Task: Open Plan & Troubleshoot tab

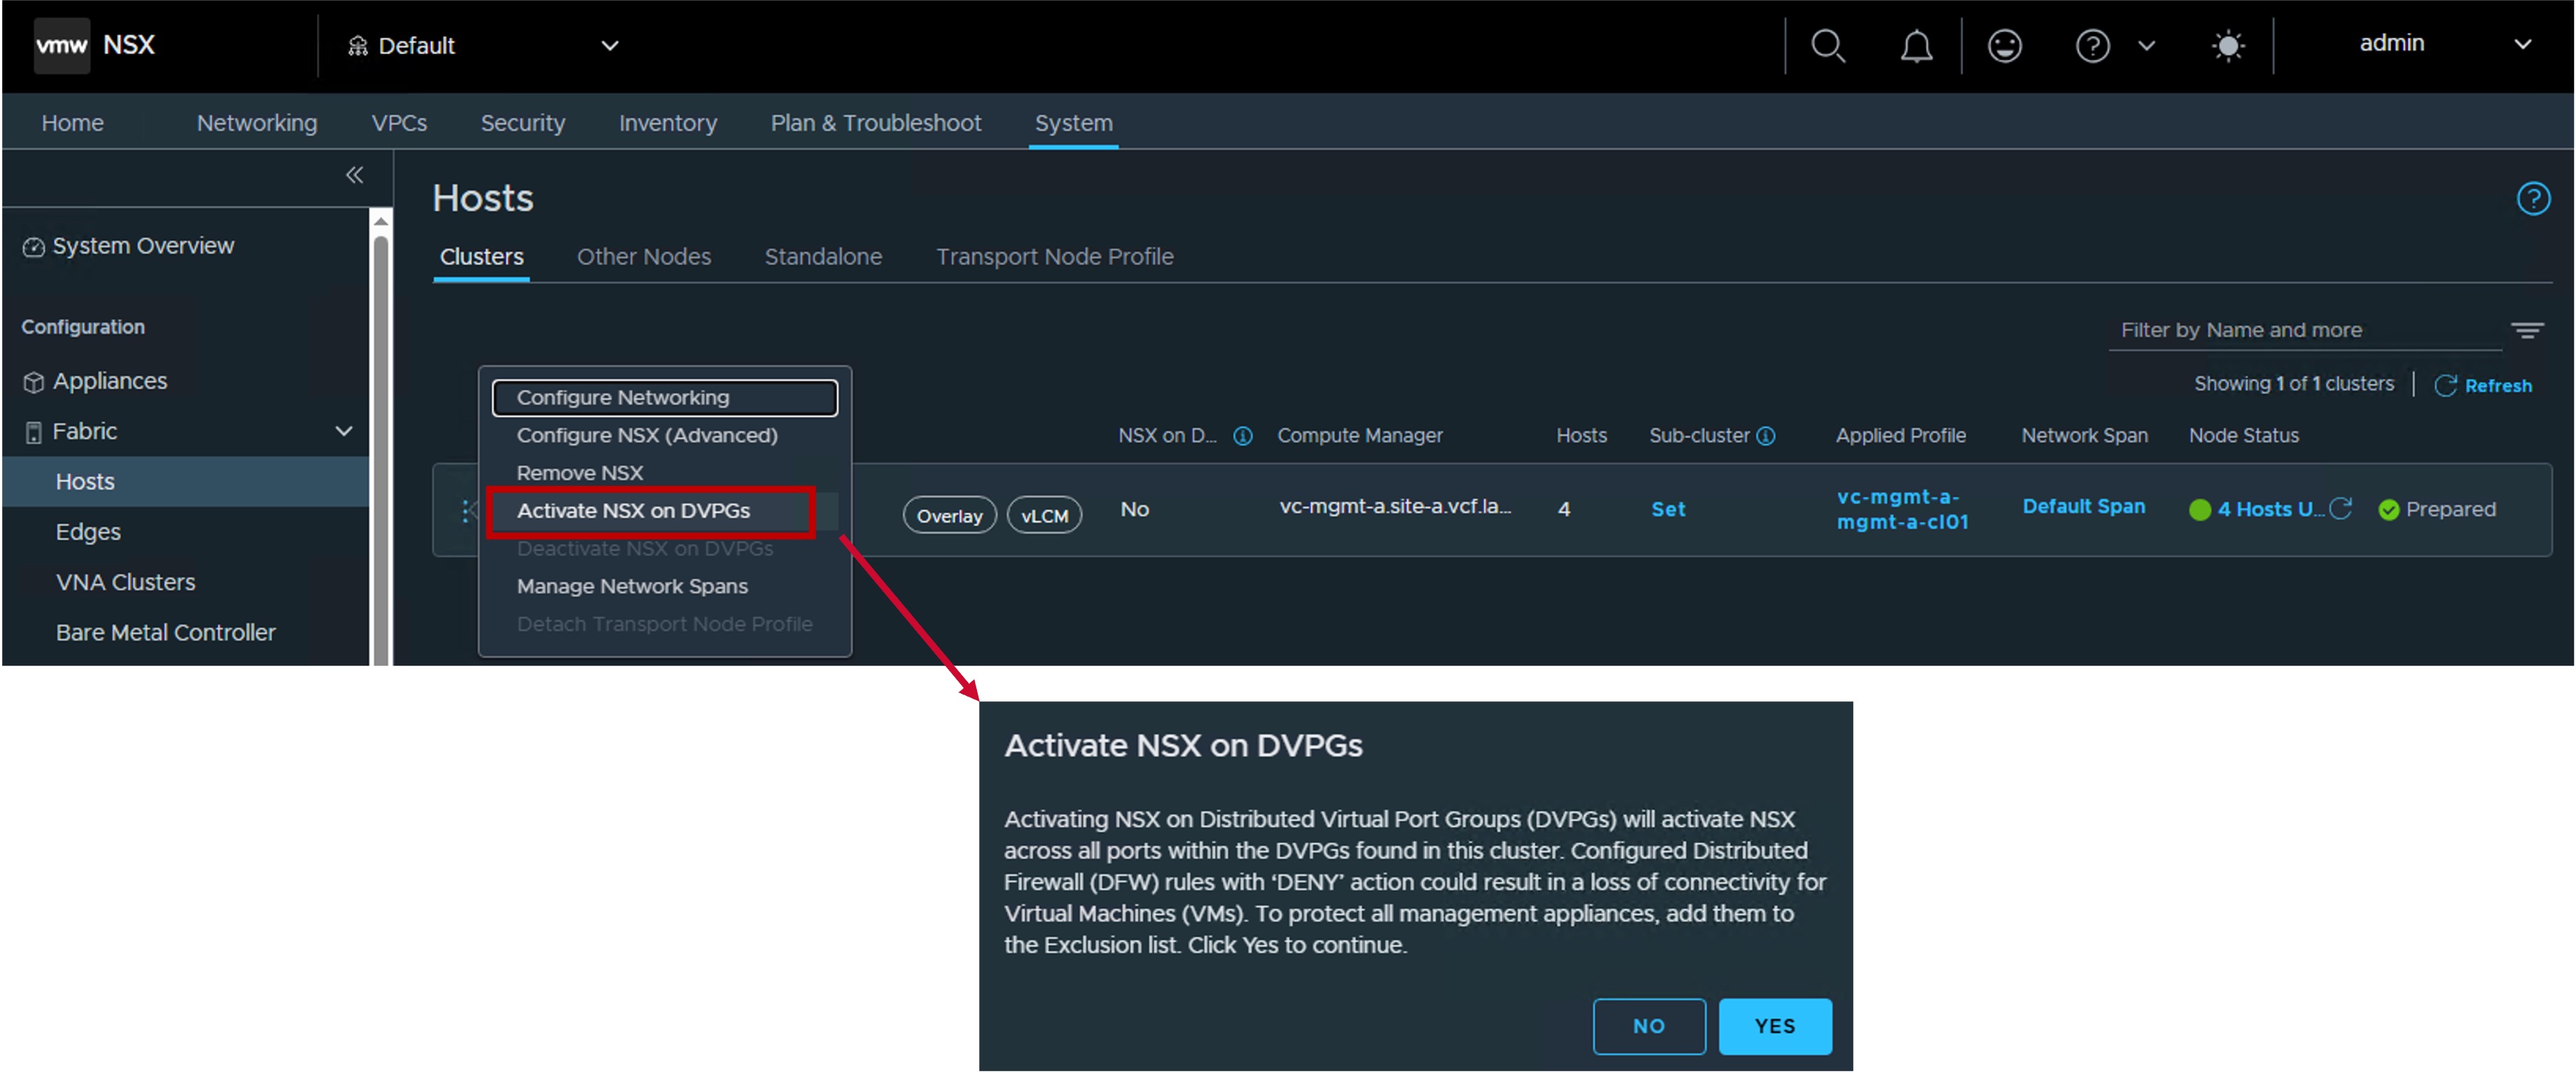Action: (x=876, y=123)
